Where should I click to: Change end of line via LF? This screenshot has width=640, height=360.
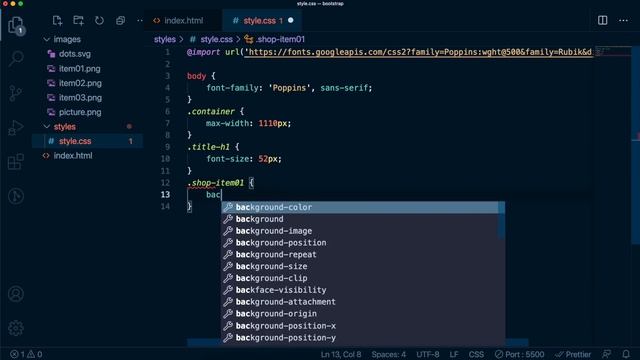coord(454,354)
